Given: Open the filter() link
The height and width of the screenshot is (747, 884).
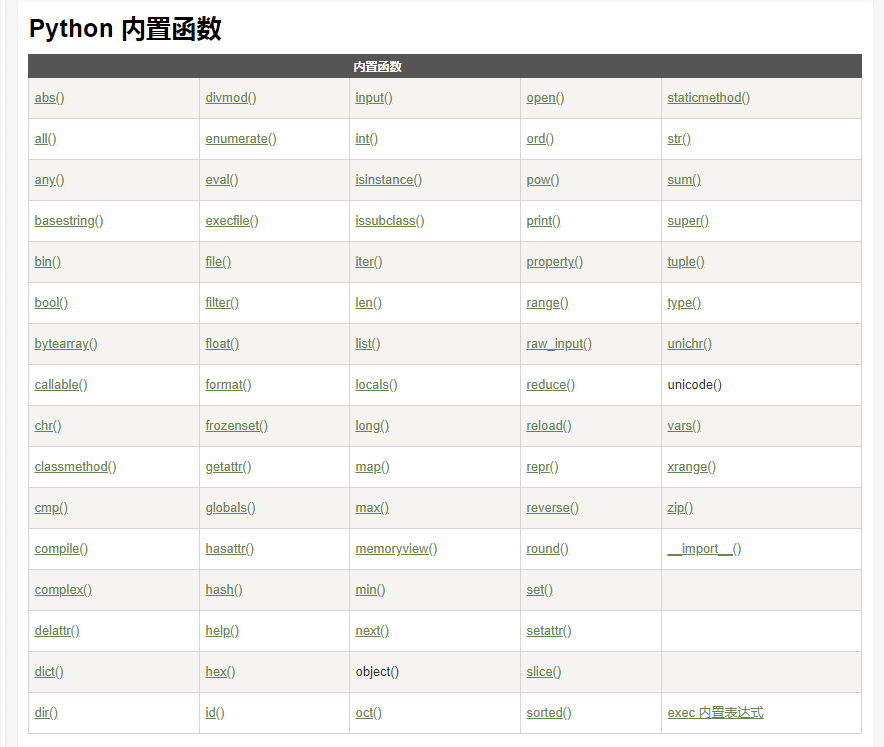Looking at the screenshot, I should coord(222,303).
